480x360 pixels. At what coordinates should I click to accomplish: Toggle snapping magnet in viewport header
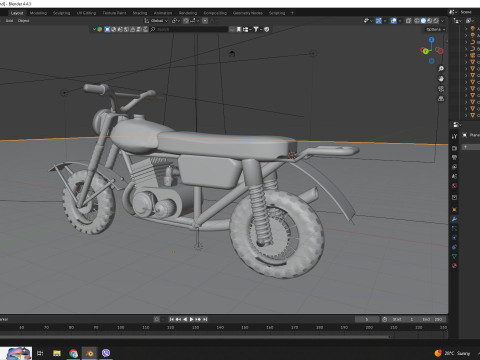click(x=186, y=21)
